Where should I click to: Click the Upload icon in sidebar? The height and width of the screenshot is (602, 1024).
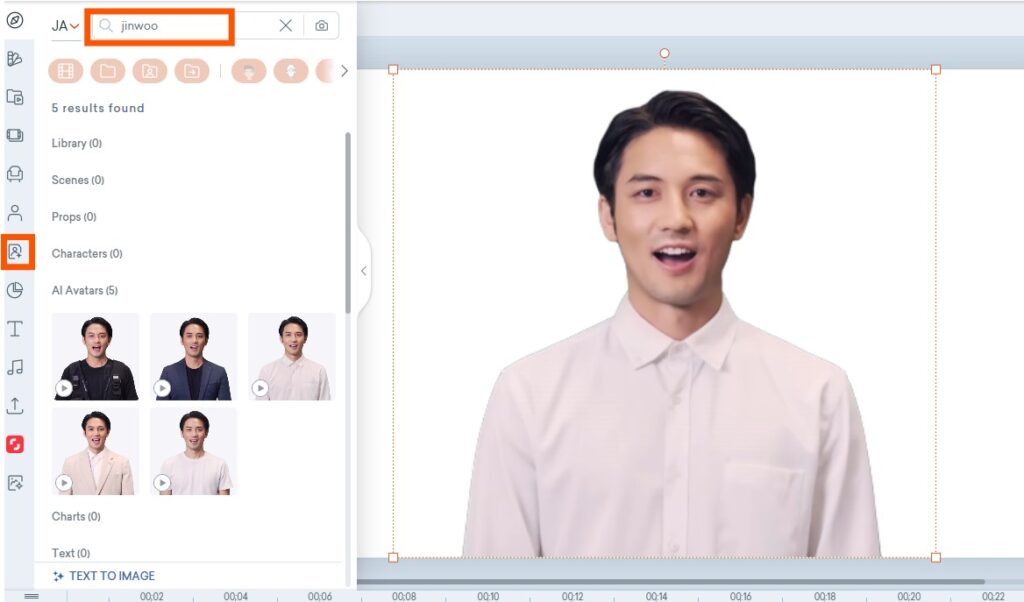(15, 406)
